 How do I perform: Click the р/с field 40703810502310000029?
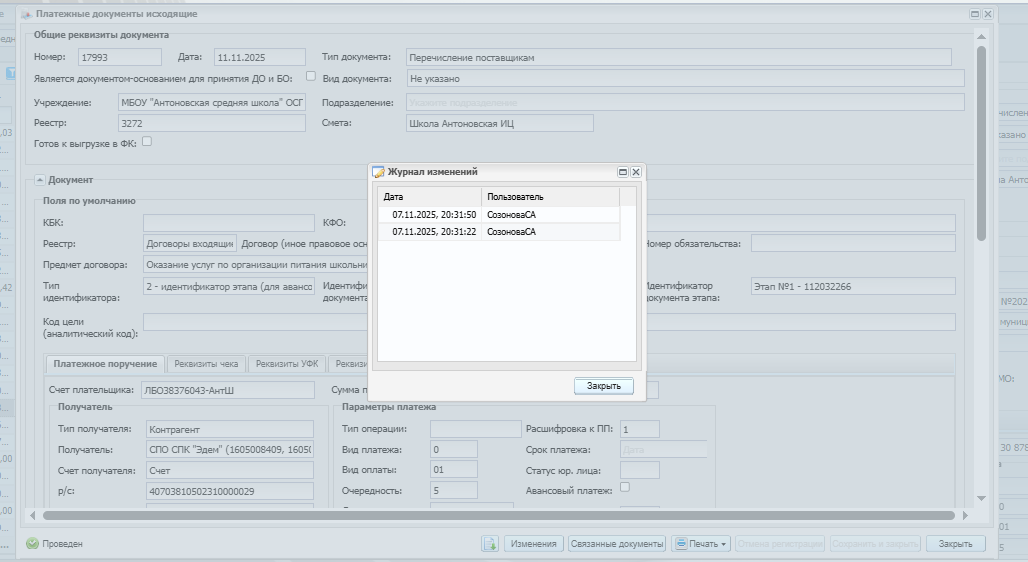click(229, 491)
